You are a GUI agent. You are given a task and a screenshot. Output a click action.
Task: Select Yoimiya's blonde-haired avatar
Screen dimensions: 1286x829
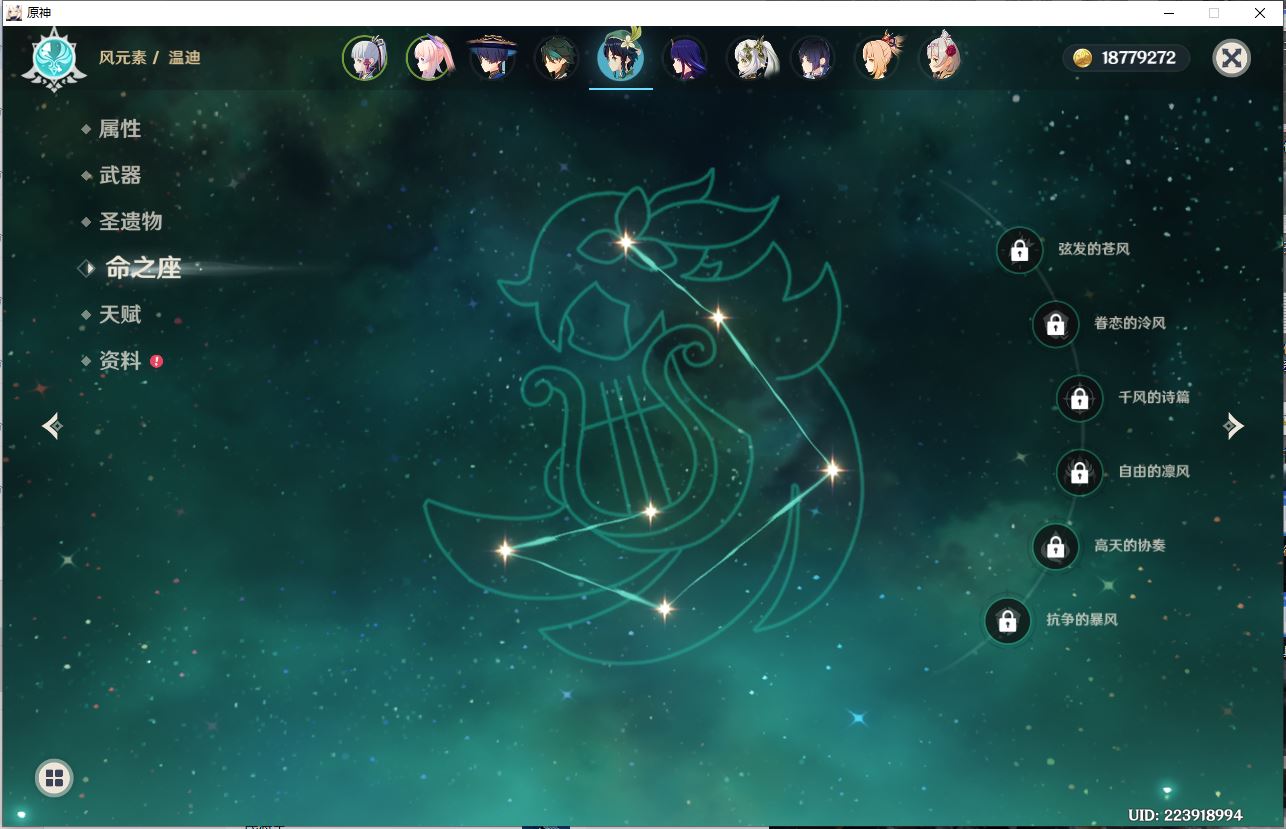pyautogui.click(x=877, y=58)
